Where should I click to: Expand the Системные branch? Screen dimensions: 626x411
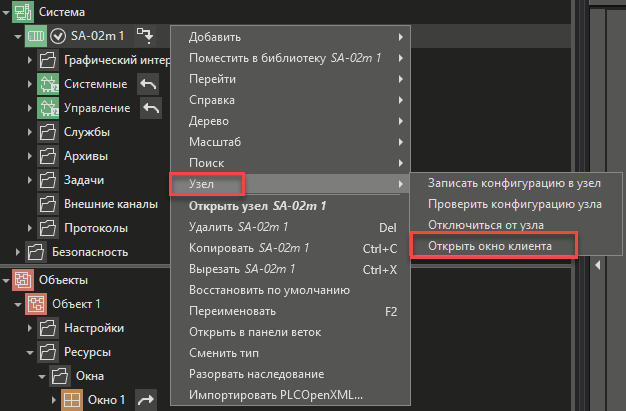coord(30,84)
